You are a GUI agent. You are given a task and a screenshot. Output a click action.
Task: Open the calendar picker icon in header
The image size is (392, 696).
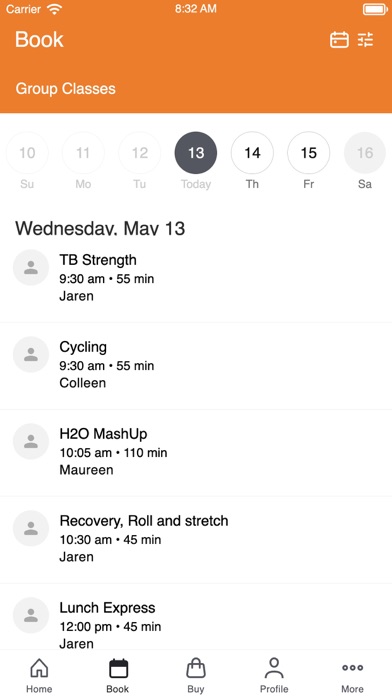point(339,40)
